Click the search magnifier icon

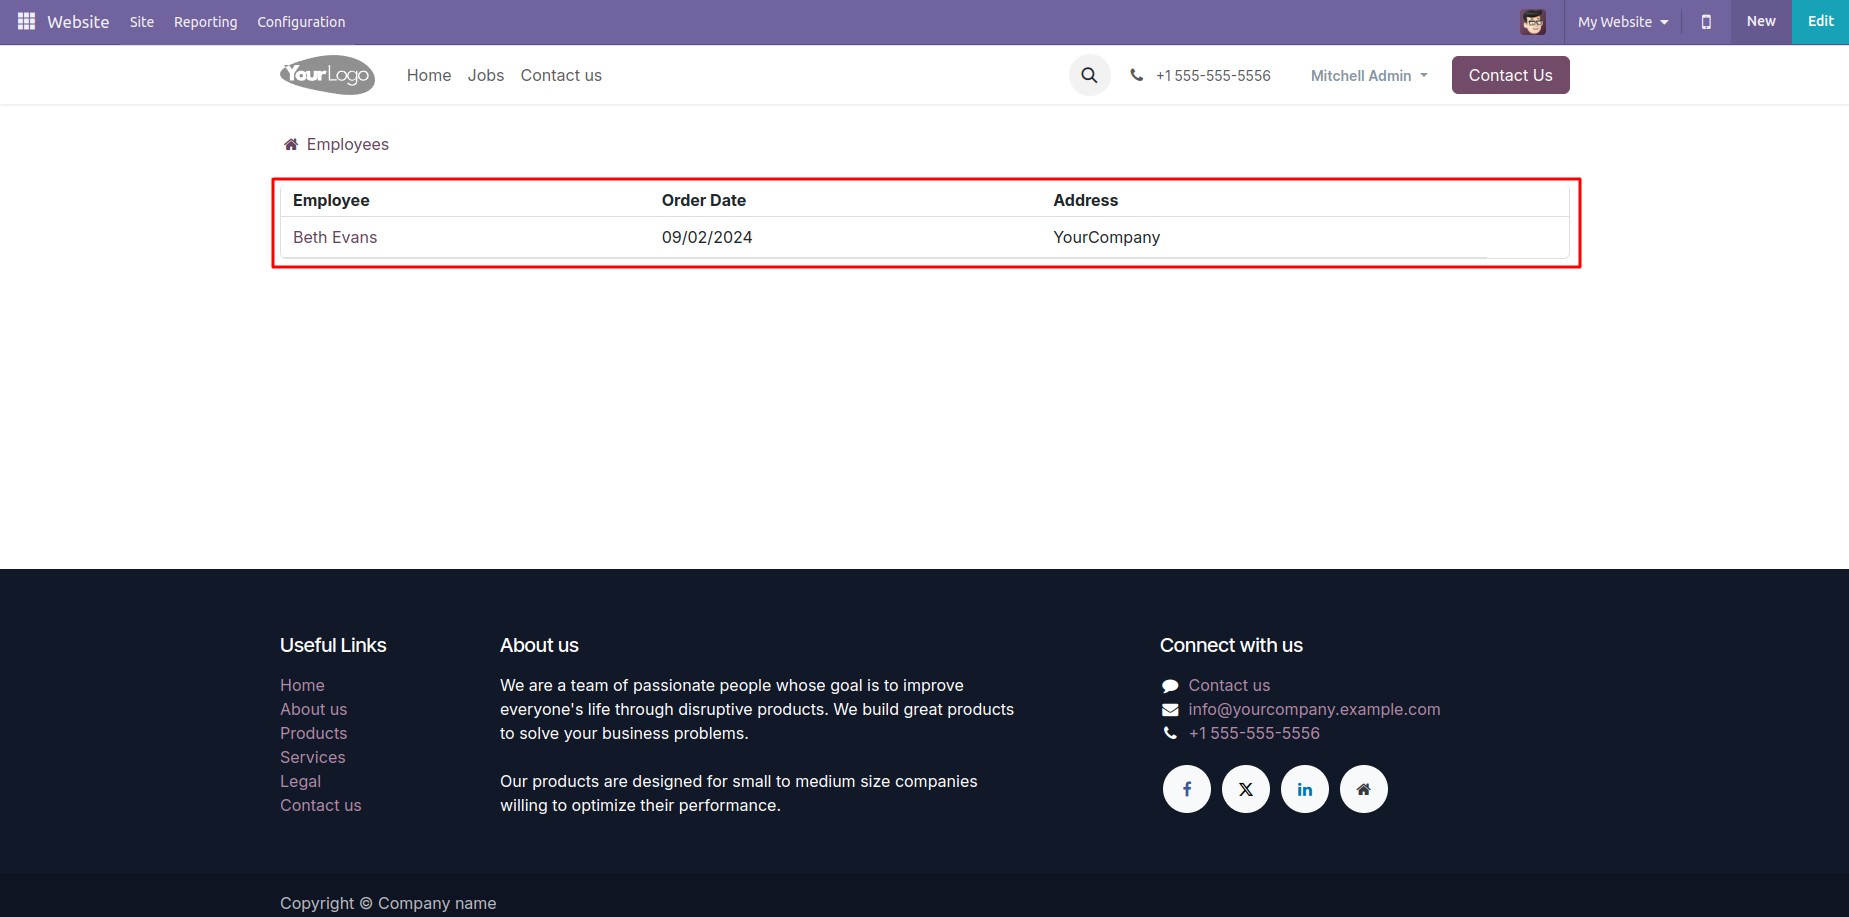(x=1089, y=75)
